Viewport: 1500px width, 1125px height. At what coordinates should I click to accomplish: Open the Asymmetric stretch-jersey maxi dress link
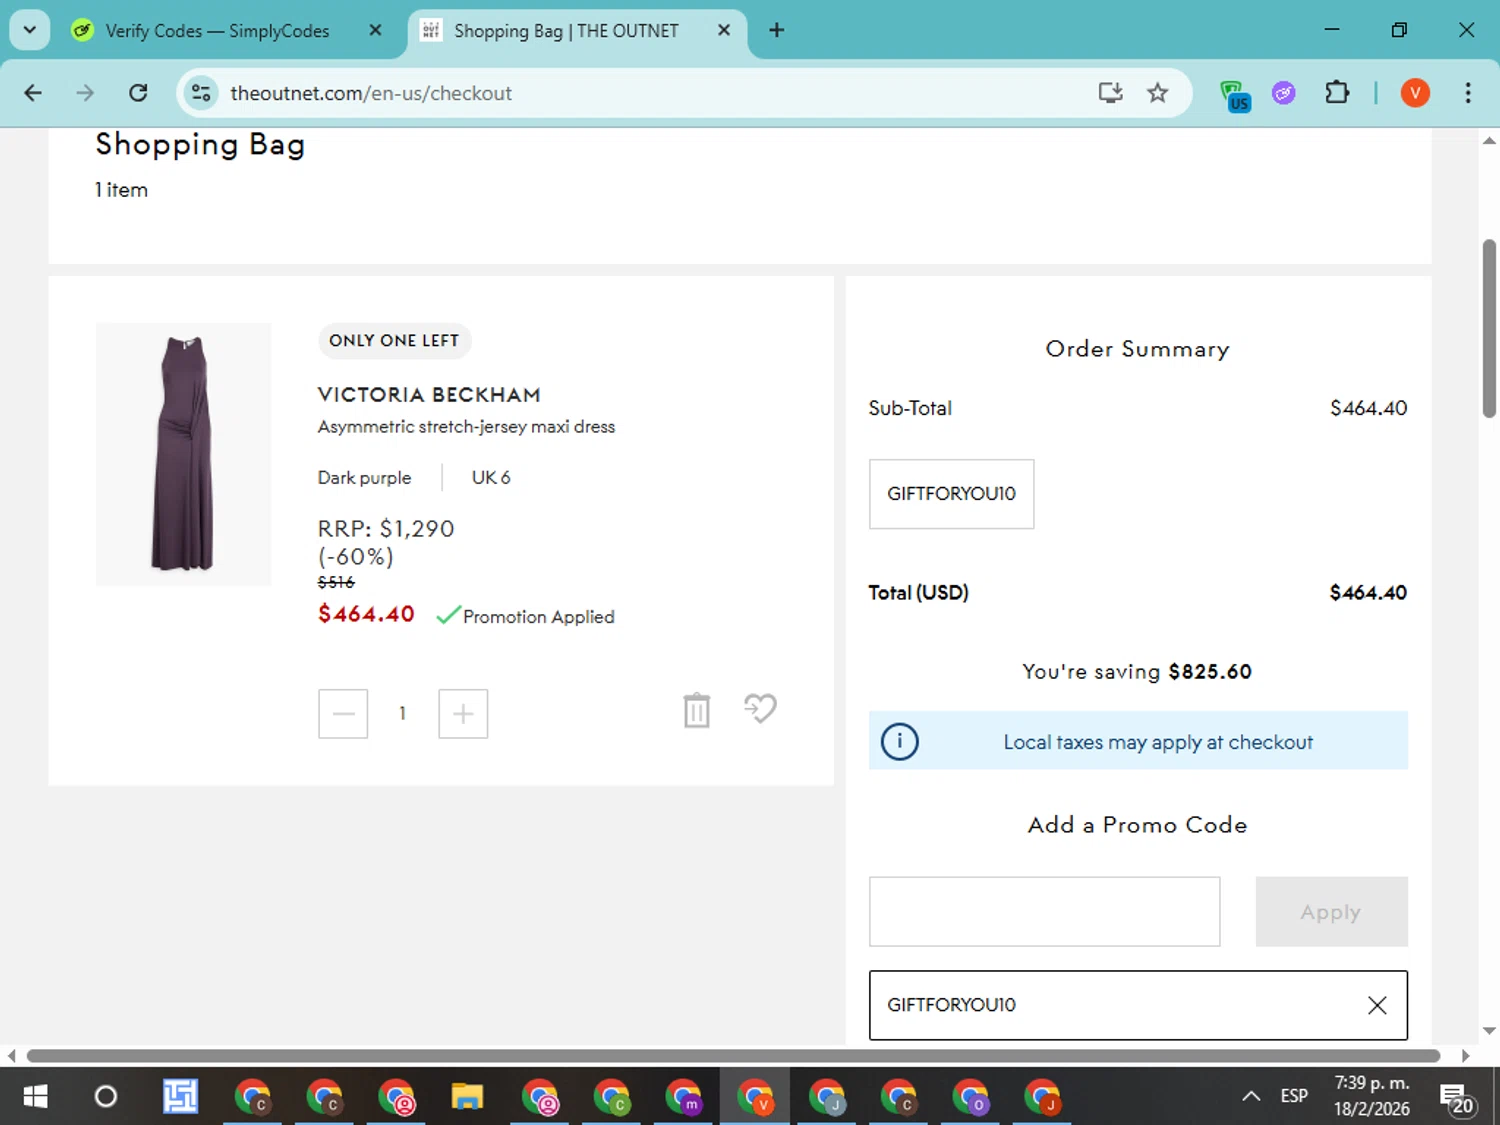pyautogui.click(x=466, y=427)
